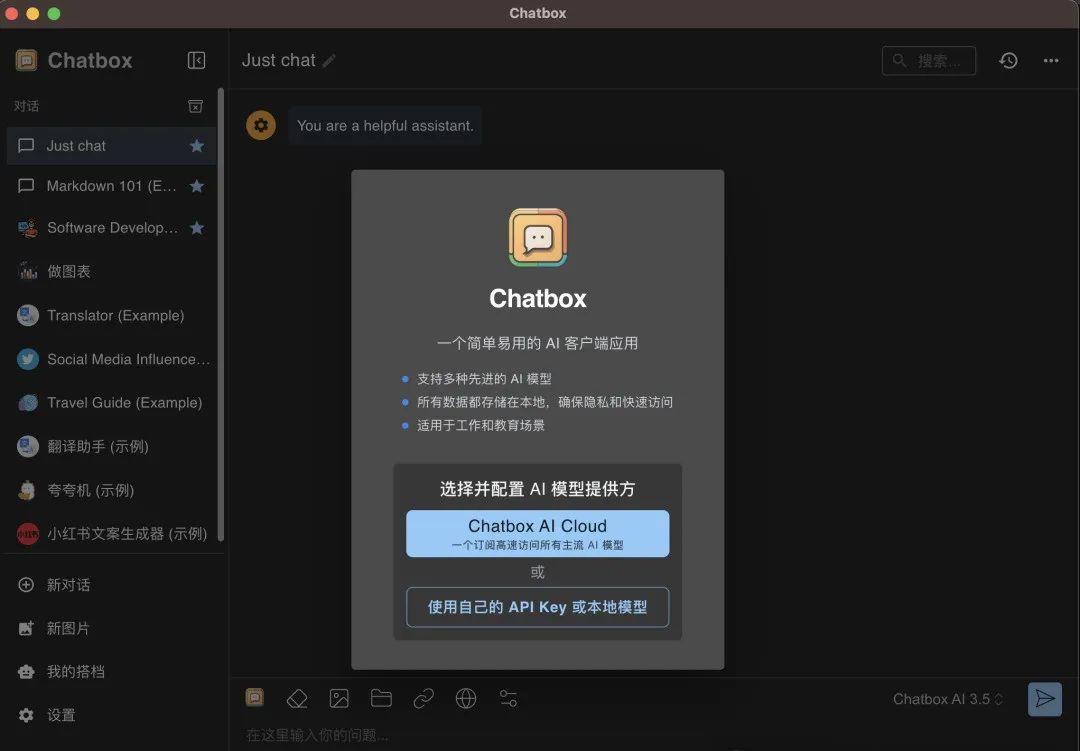Open the Markdown 101 conversation
This screenshot has height=751, width=1080.
(x=112, y=186)
